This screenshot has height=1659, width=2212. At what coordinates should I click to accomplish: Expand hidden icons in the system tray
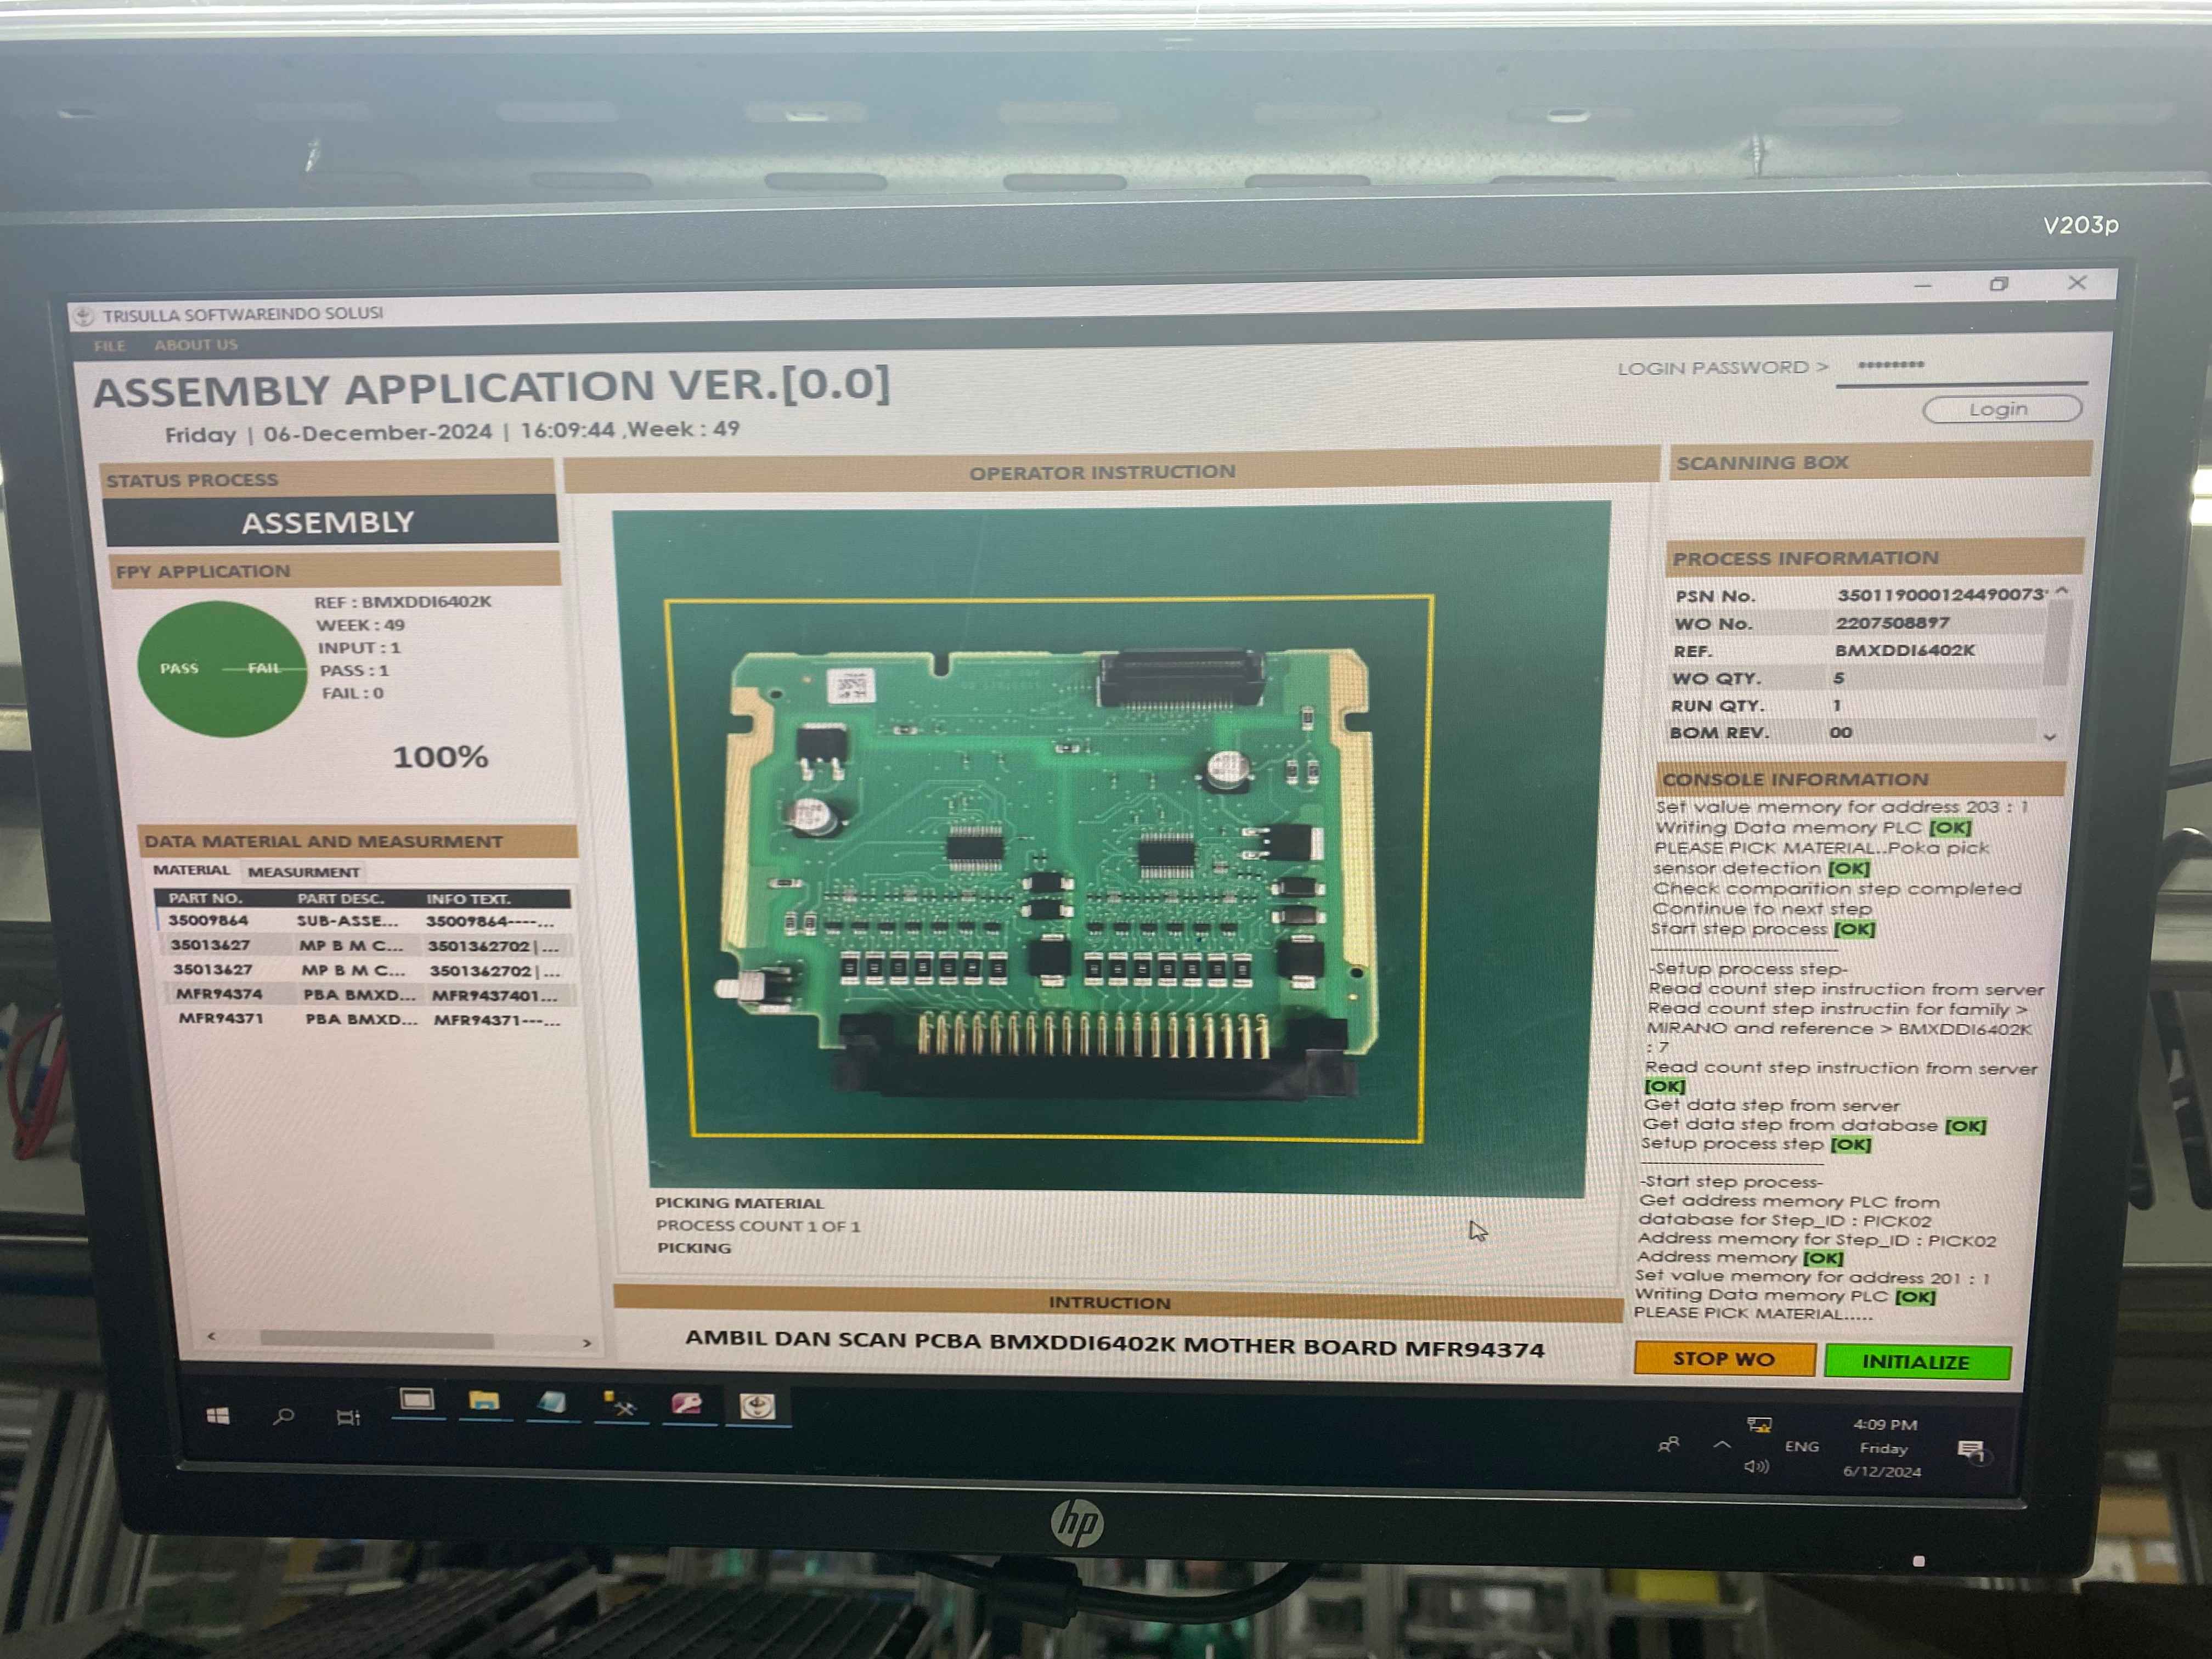pos(1722,1445)
